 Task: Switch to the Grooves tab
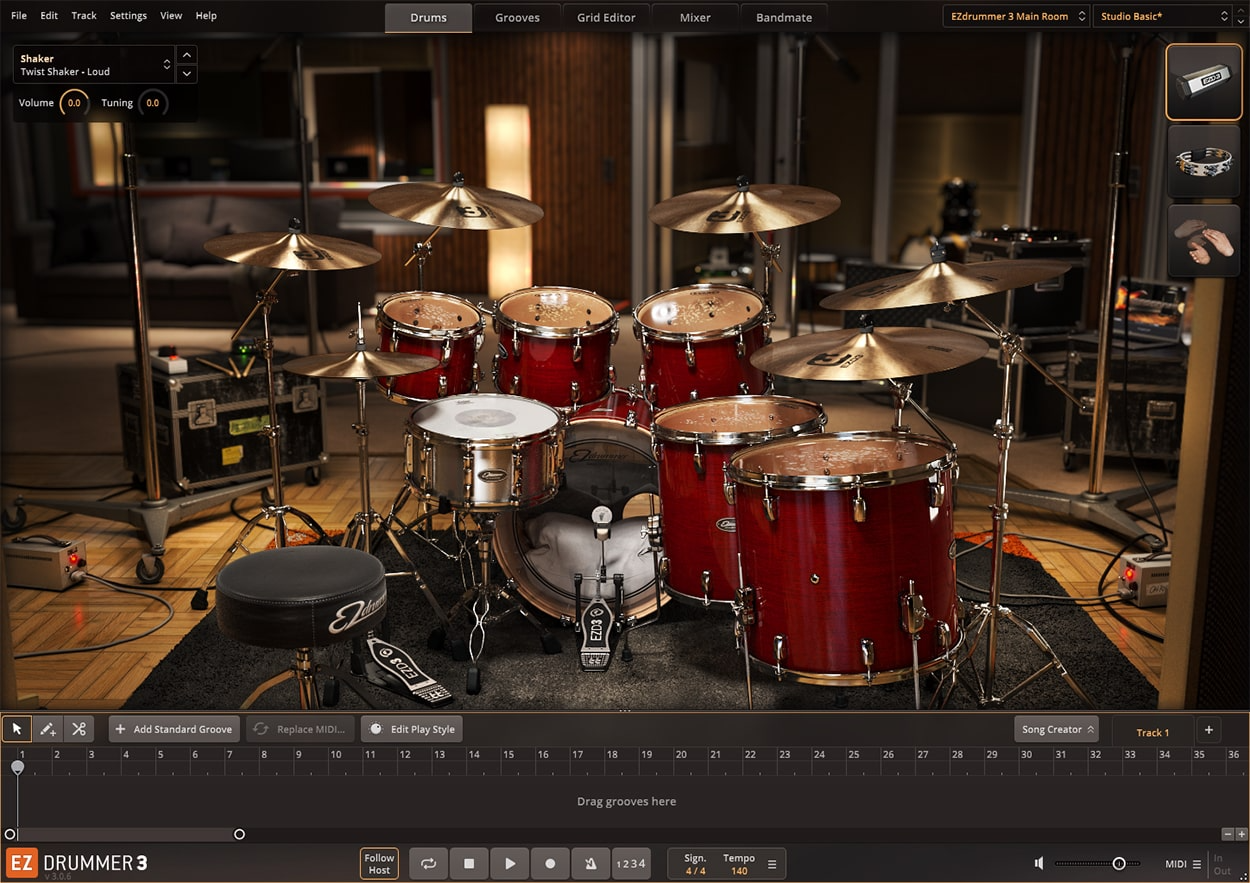click(517, 17)
